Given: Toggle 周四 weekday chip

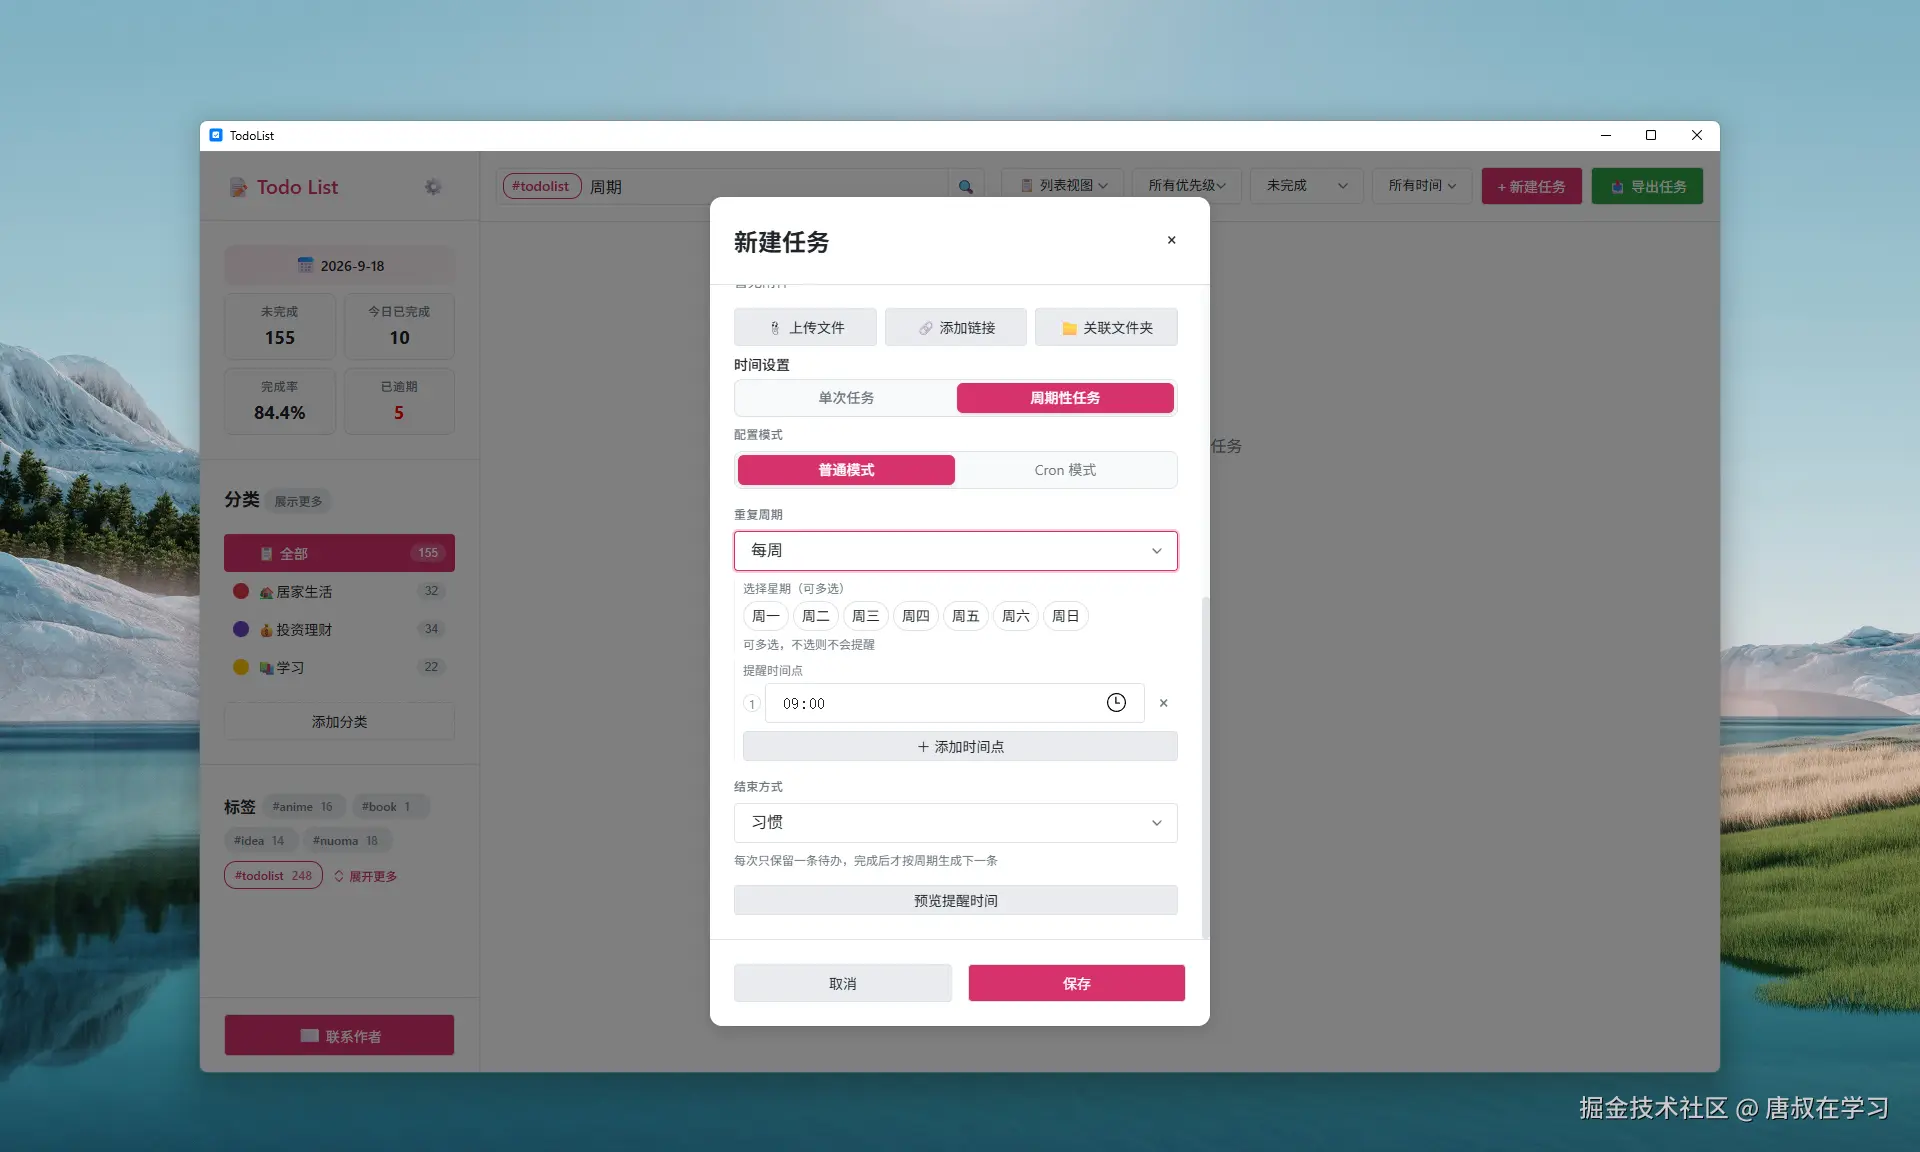Looking at the screenshot, I should (x=916, y=616).
